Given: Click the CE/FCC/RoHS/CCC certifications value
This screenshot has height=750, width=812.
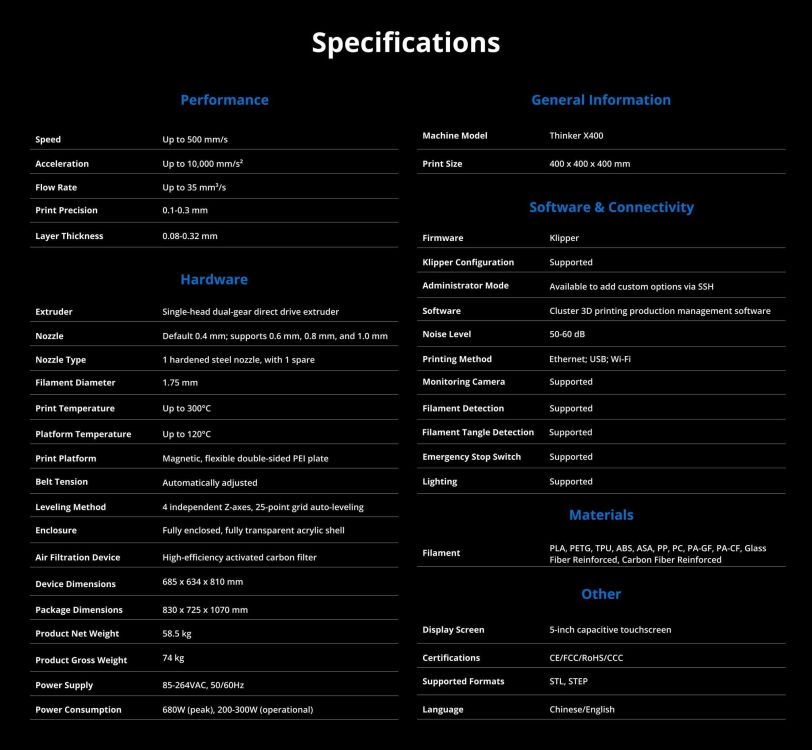Looking at the screenshot, I should 586,658.
